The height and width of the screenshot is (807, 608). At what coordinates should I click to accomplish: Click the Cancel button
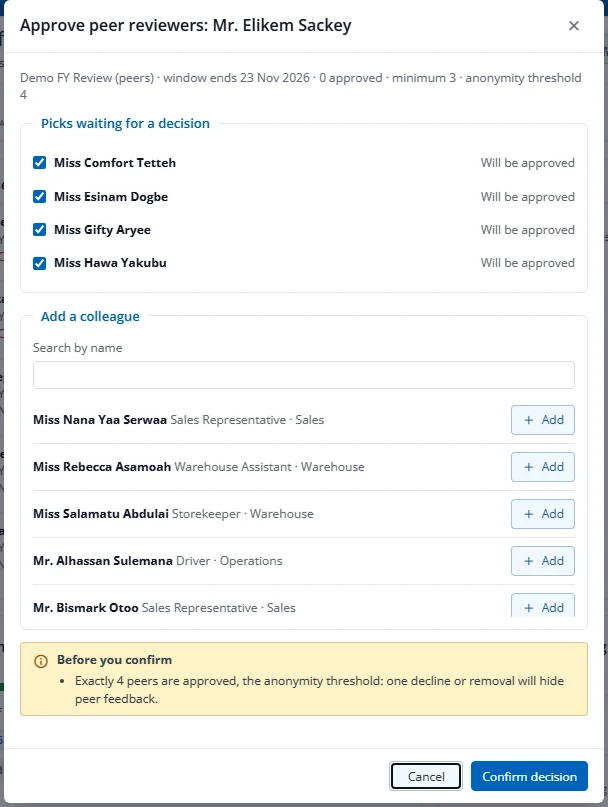point(426,776)
